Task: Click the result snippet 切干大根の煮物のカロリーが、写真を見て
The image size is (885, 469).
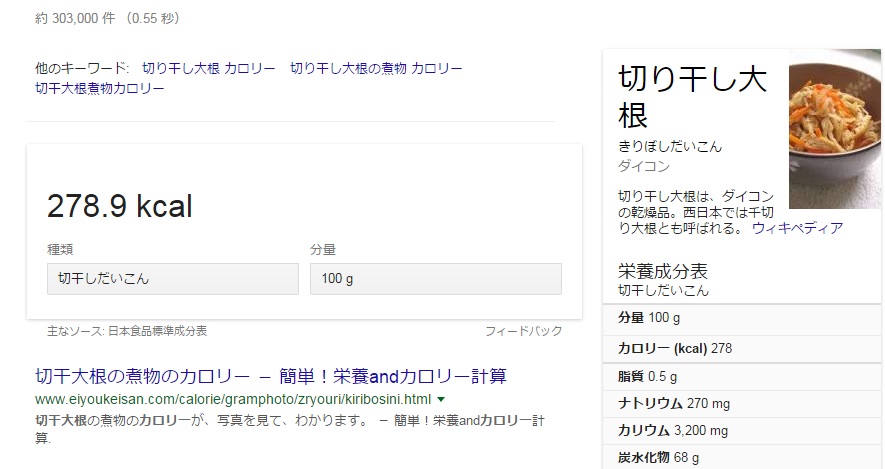Action: coord(290,429)
